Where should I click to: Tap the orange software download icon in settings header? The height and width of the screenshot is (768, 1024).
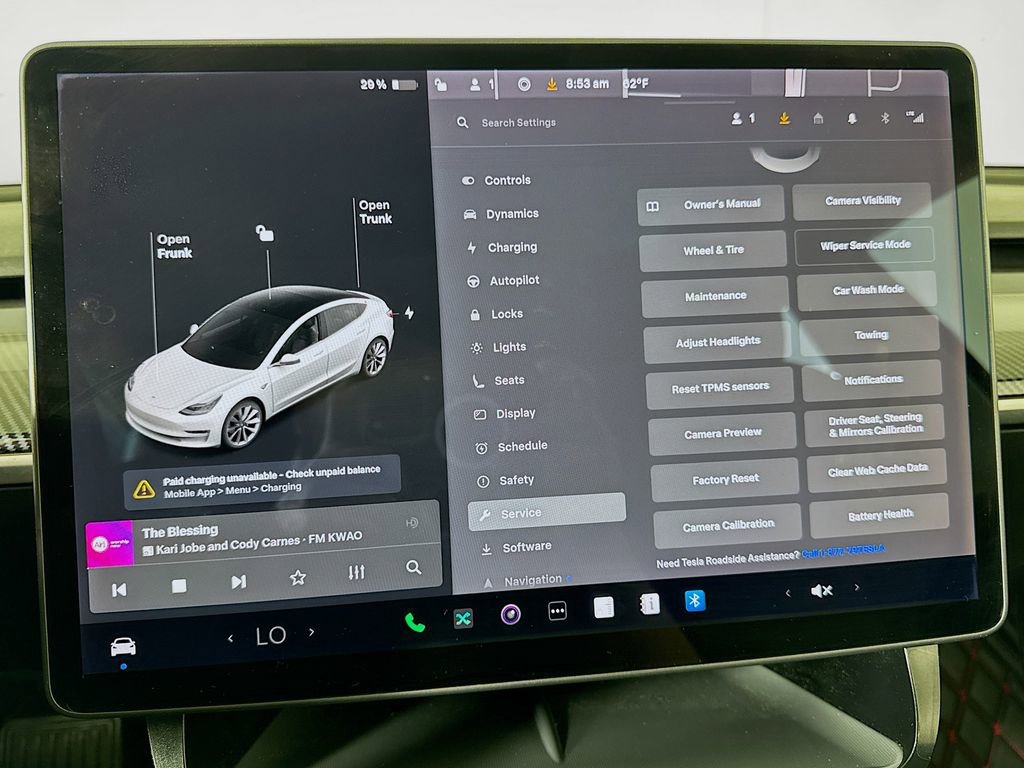pyautogui.click(x=784, y=118)
